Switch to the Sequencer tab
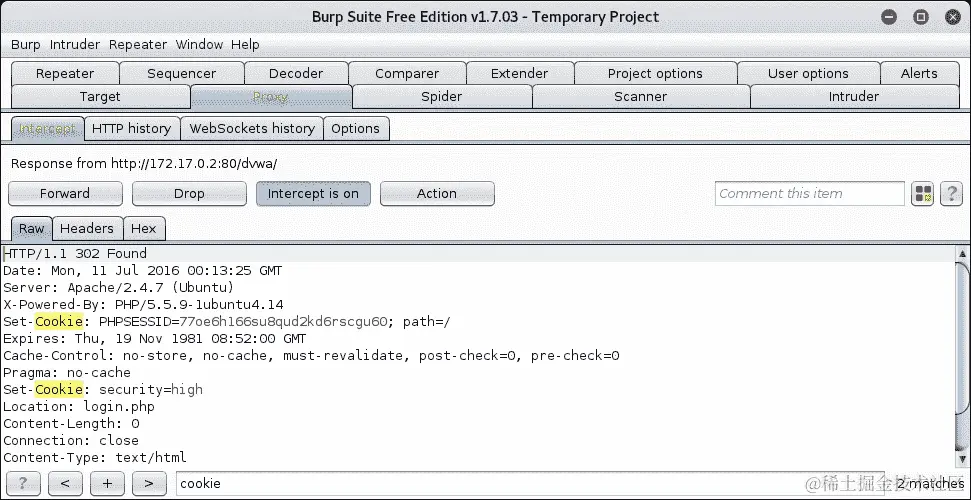The image size is (971, 500). tap(181, 73)
